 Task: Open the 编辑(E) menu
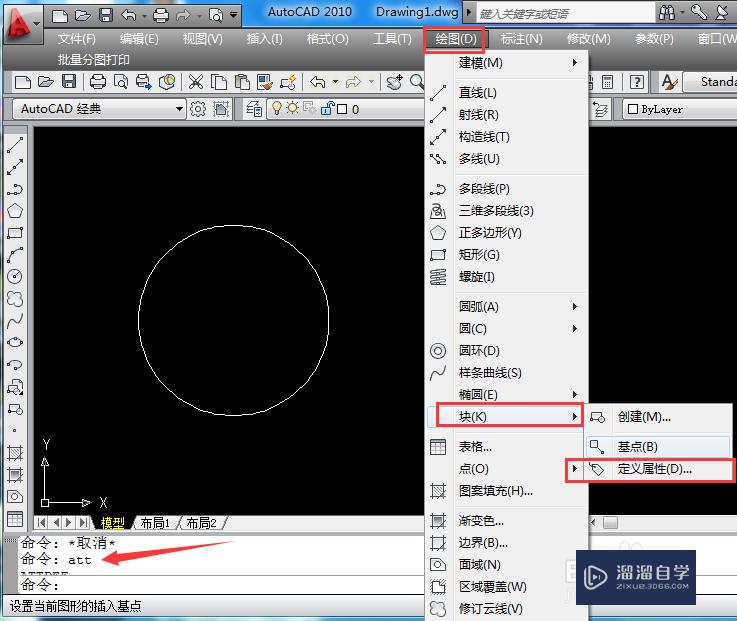pyautogui.click(x=139, y=39)
